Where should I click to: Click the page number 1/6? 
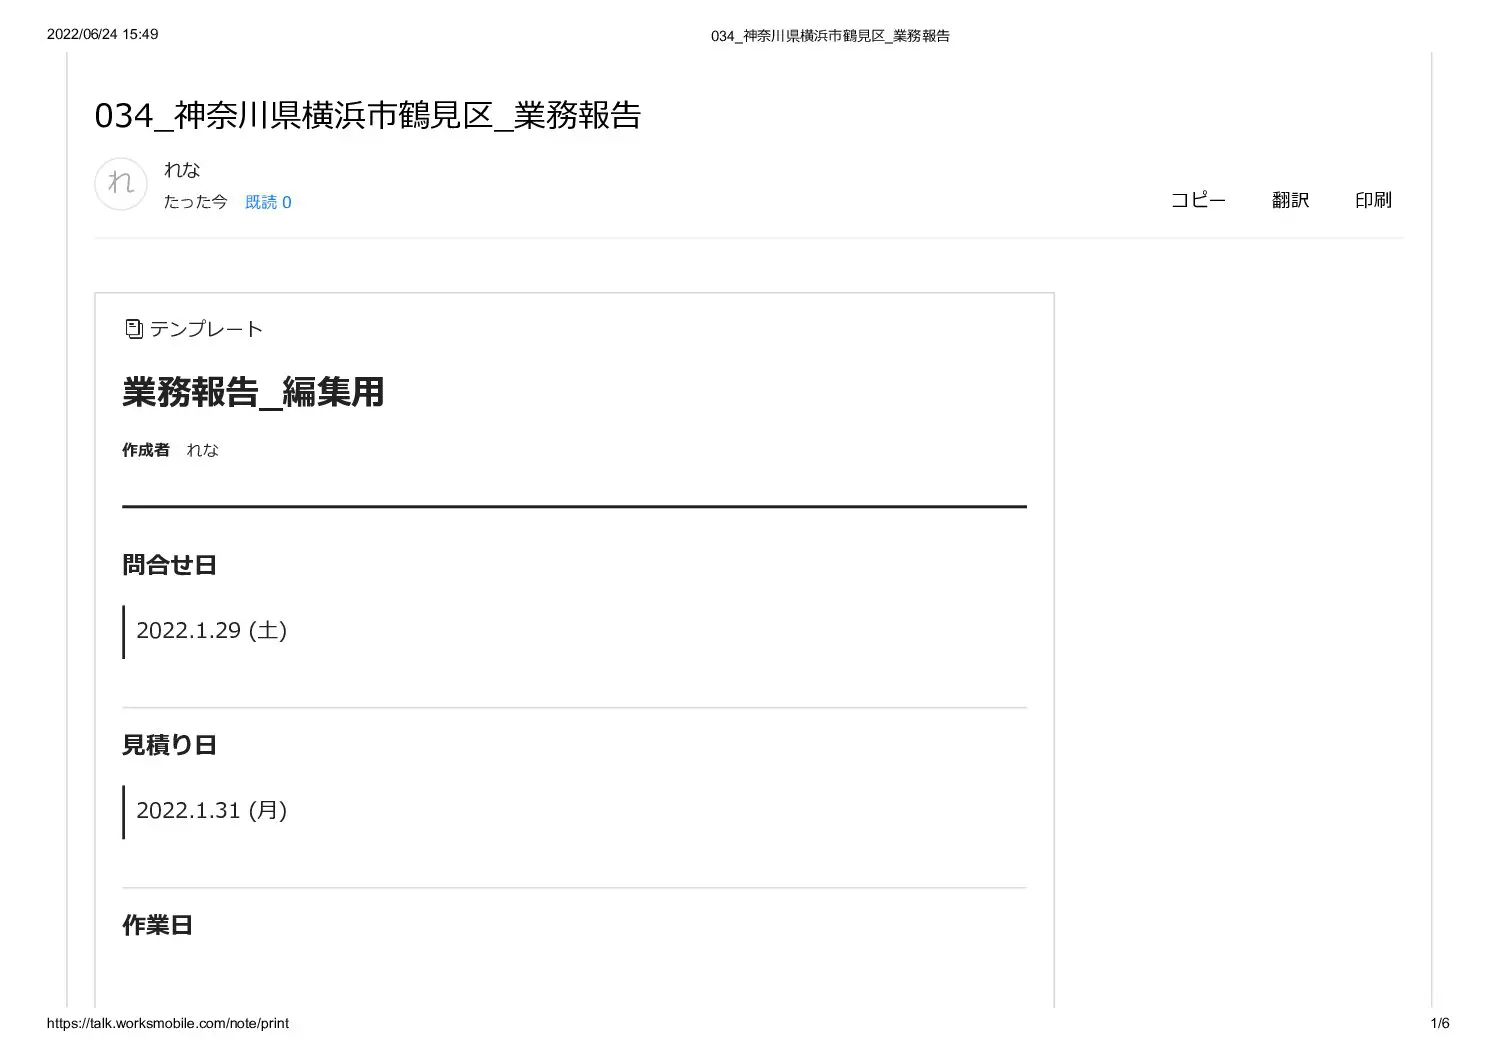(1440, 1023)
